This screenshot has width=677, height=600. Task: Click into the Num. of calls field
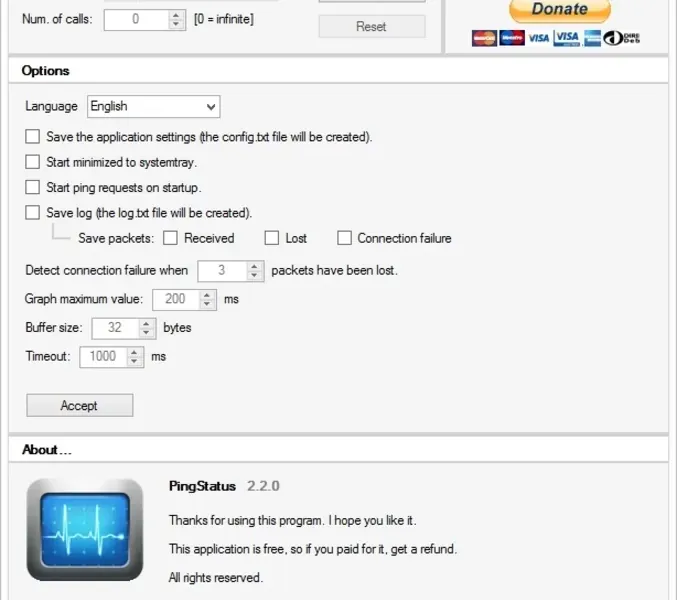136,19
